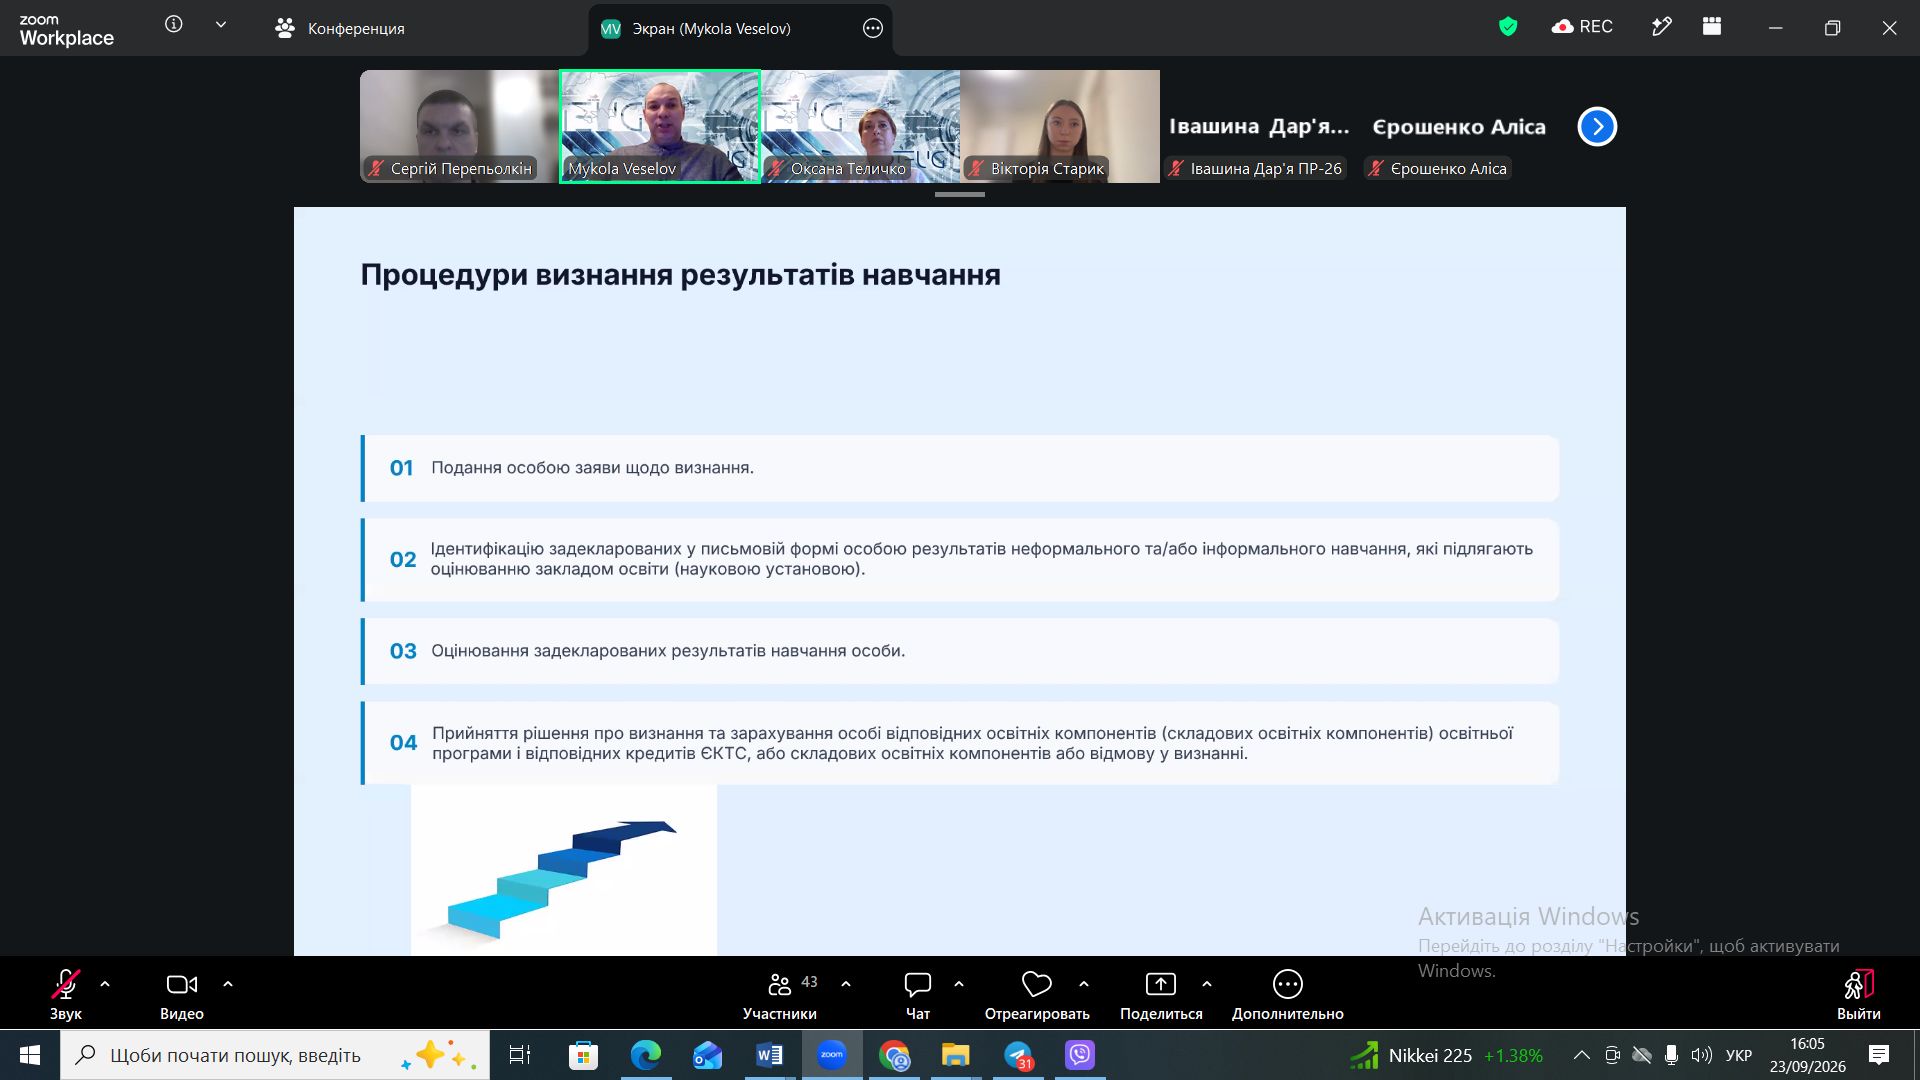Viewport: 1920px width, 1080px height.
Task: Switch to the Конференция tab
Action: 340,28
